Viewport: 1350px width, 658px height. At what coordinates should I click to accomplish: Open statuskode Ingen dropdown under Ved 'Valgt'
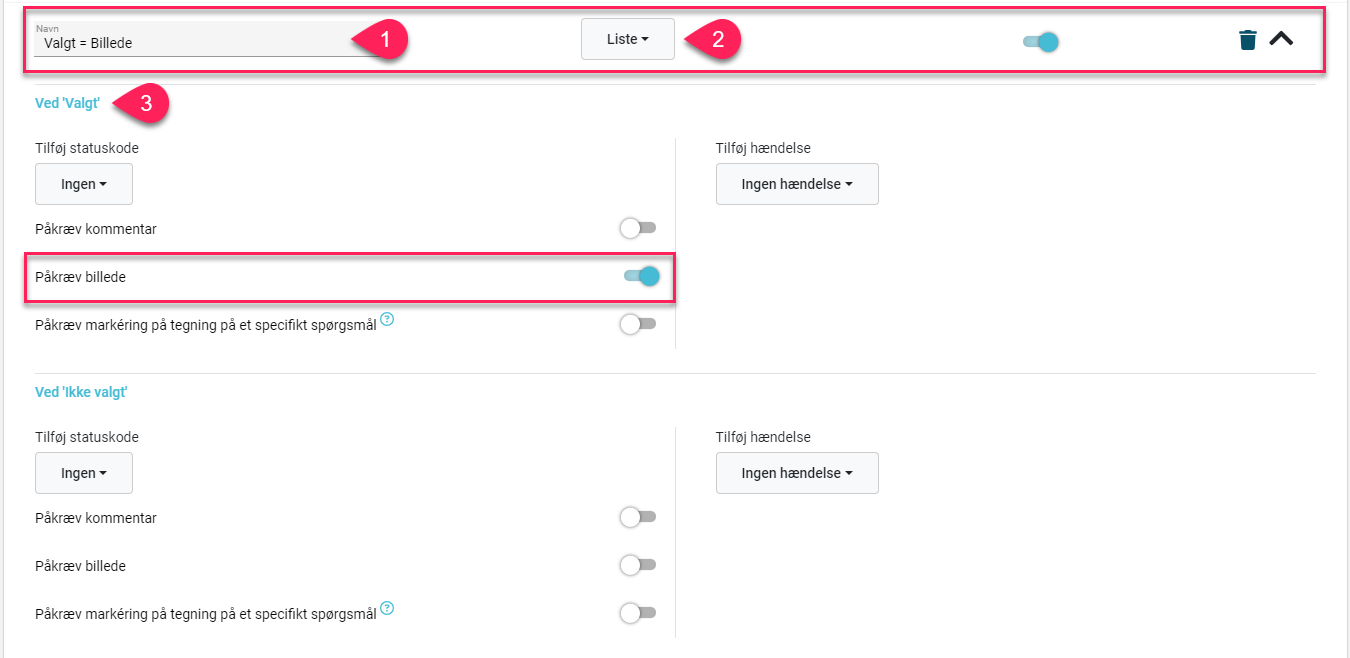(84, 184)
